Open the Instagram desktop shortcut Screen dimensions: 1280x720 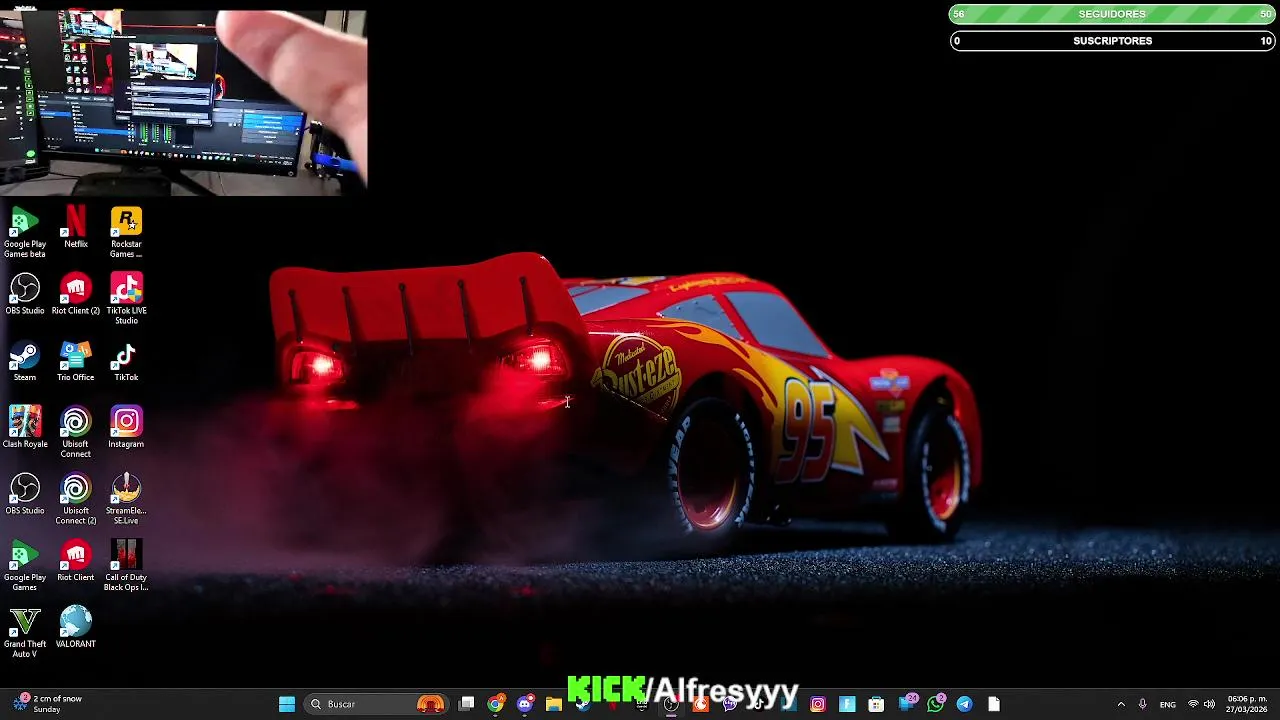[126, 427]
